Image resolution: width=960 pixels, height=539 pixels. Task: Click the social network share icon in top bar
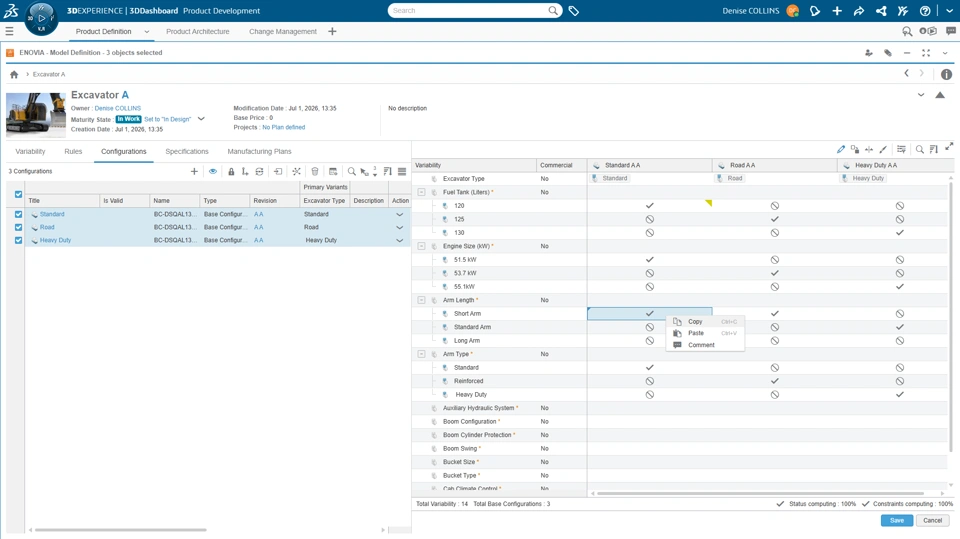(x=881, y=10)
